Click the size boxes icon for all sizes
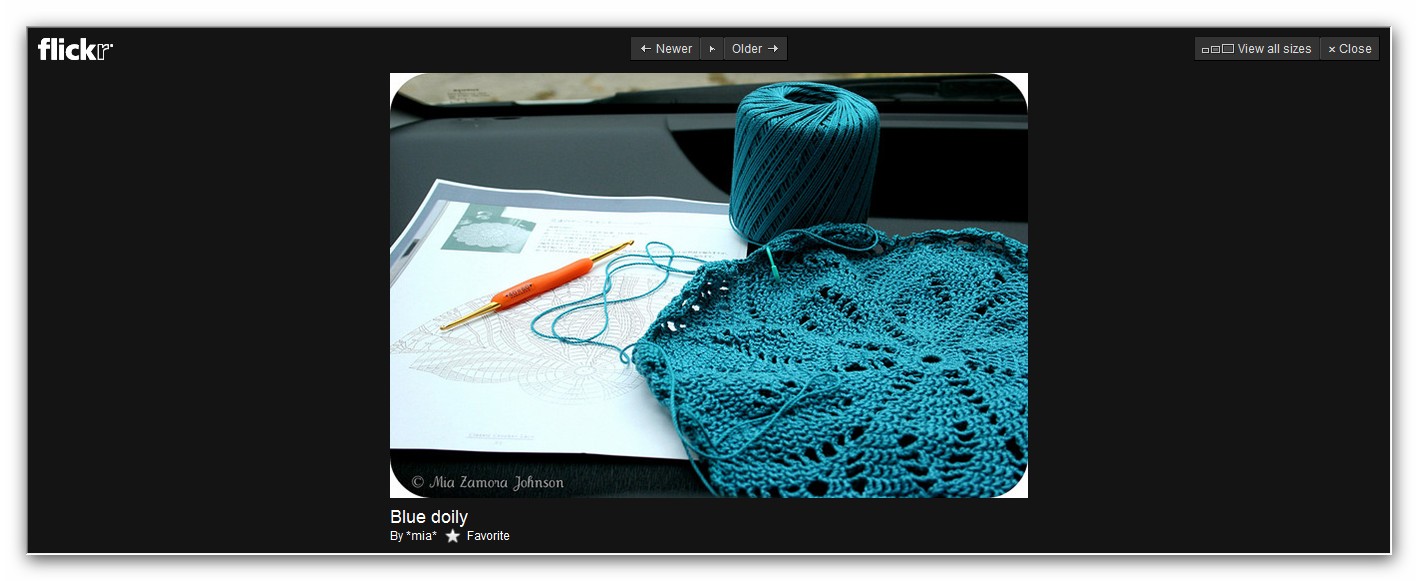This screenshot has height=581, width=1418. 1217,49
